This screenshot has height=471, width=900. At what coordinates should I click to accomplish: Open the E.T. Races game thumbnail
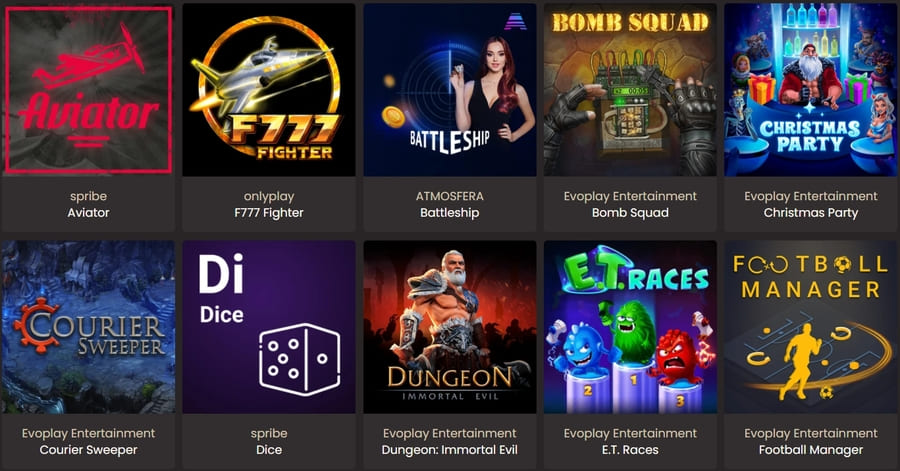(630, 327)
